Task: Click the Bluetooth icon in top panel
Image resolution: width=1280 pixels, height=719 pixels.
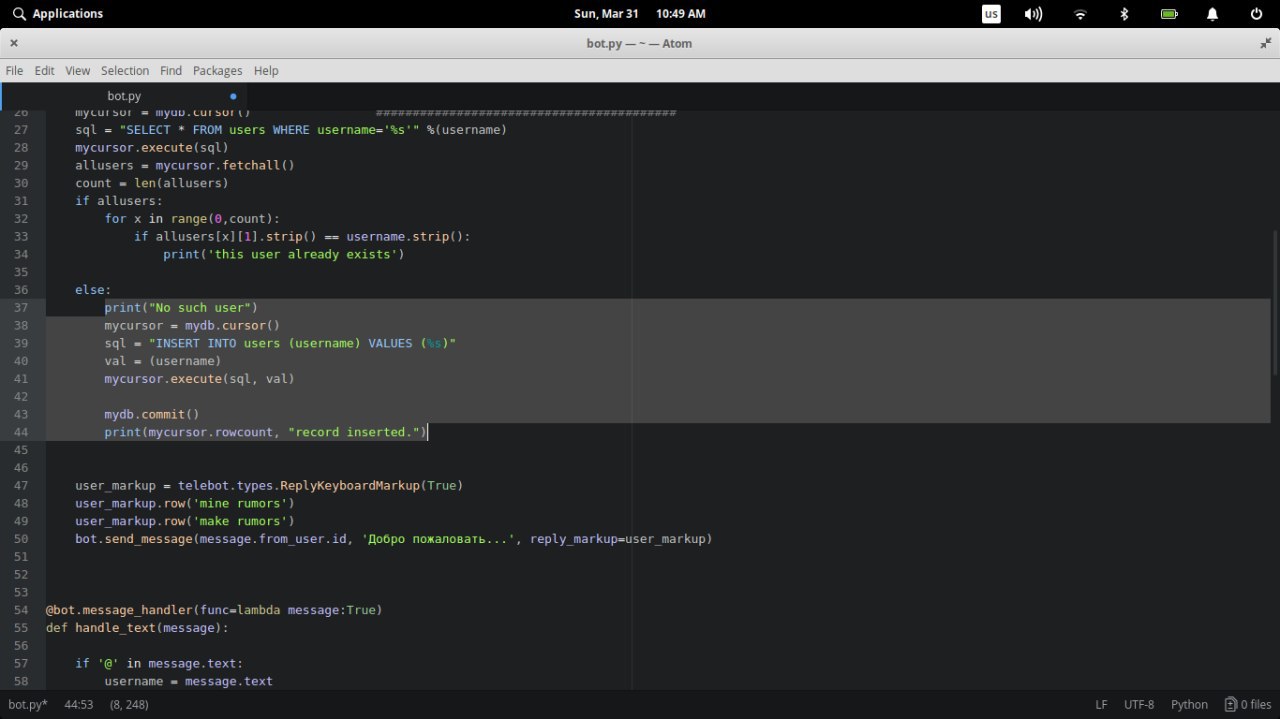Action: click(x=1124, y=14)
